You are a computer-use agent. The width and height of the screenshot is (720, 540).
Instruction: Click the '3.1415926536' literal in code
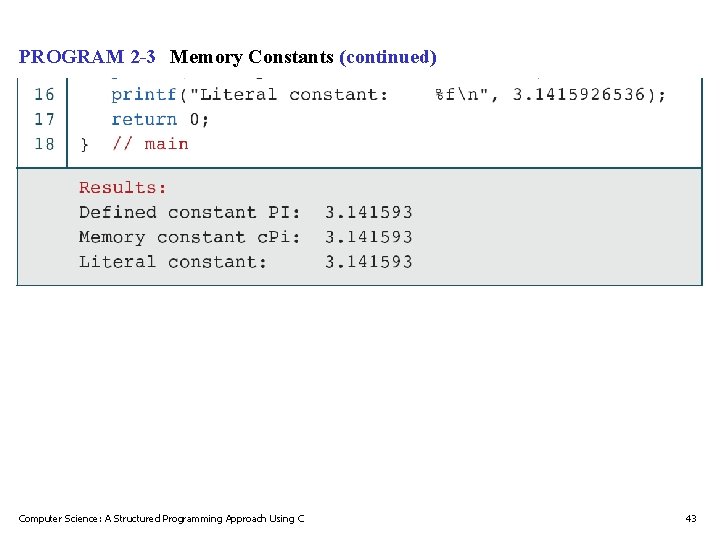579,95
